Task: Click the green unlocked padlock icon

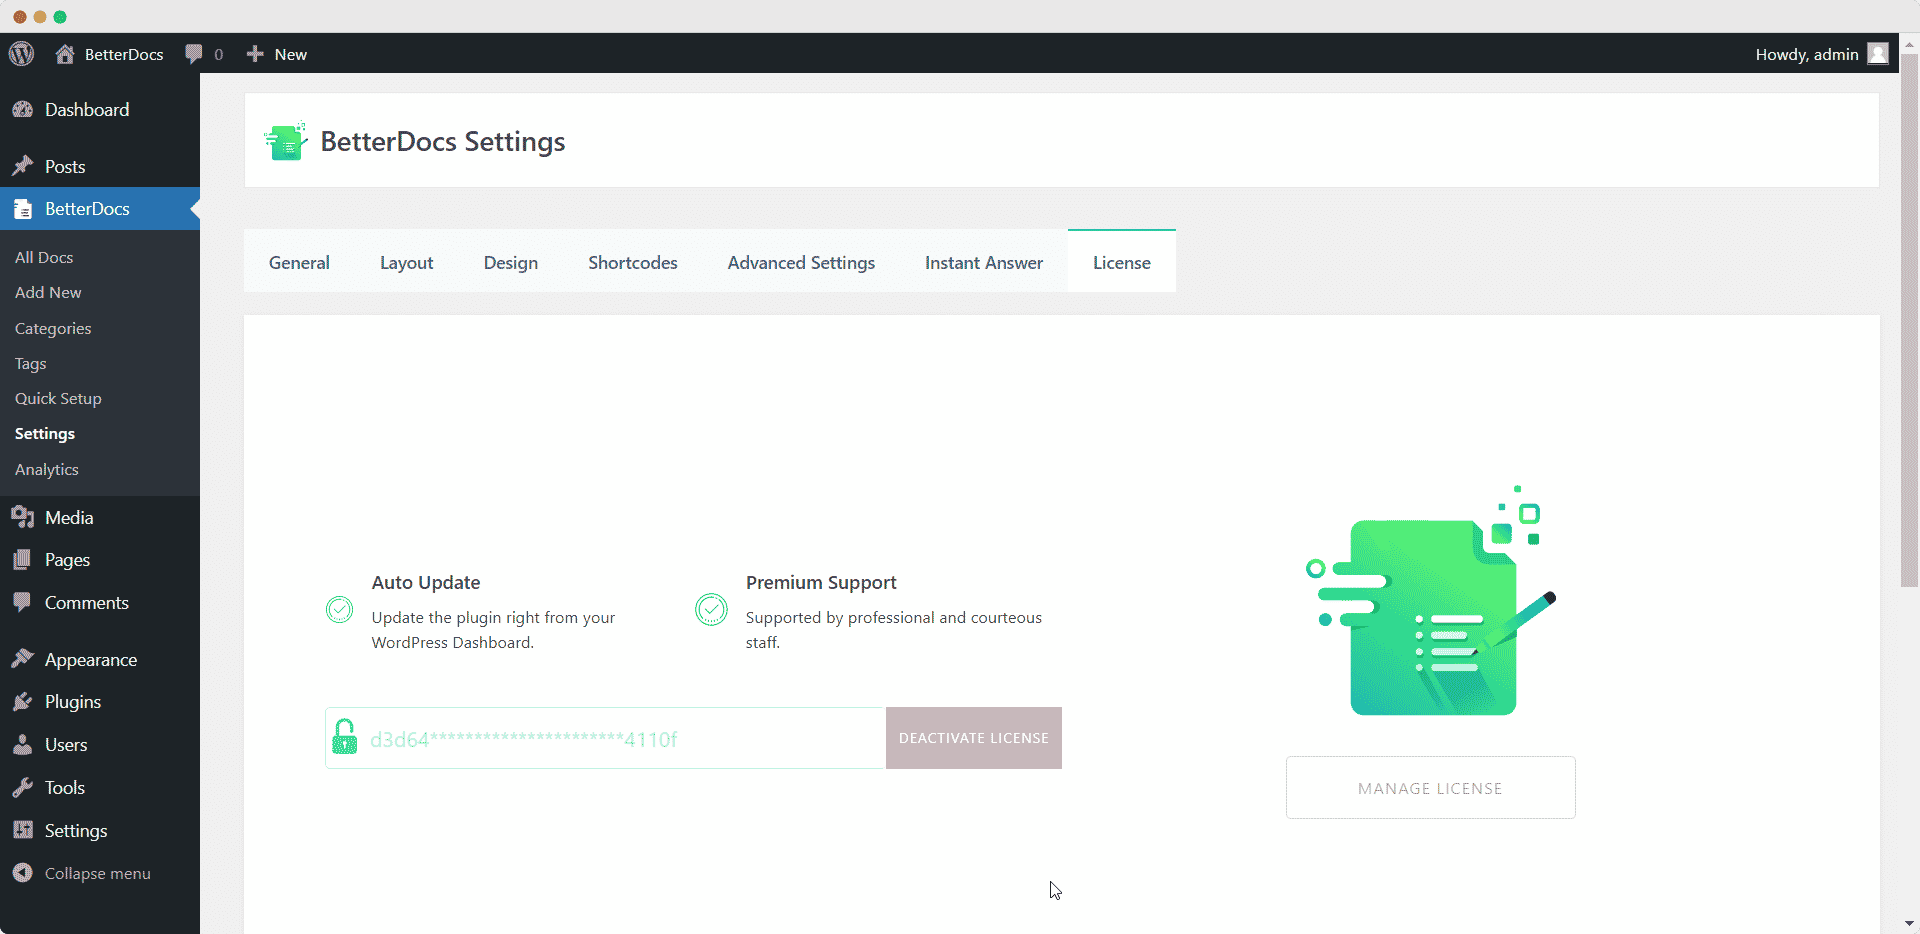Action: click(x=345, y=737)
